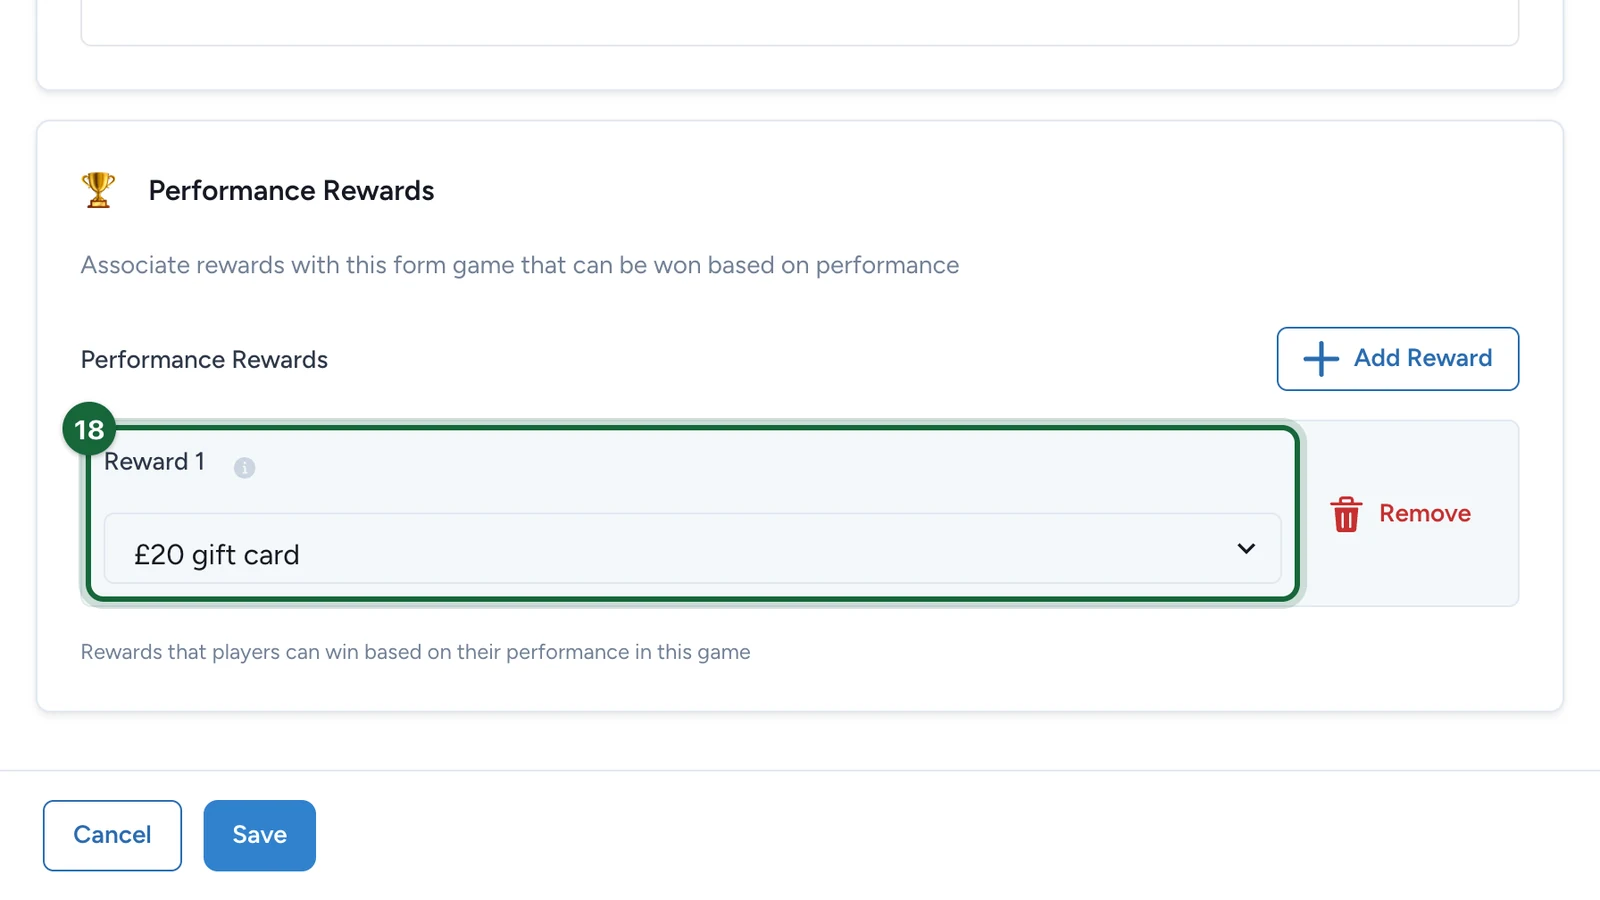This screenshot has width=1600, height=900.
Task: Click the trophy icon beside Performance Rewards
Action: [98, 190]
